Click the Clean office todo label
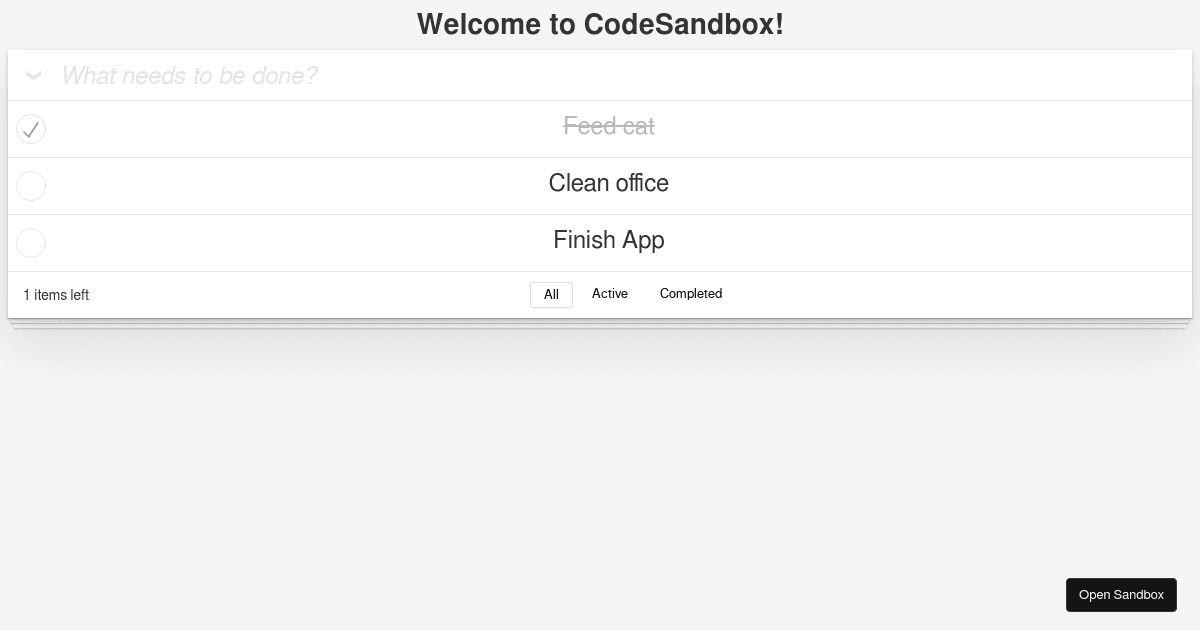 608,183
